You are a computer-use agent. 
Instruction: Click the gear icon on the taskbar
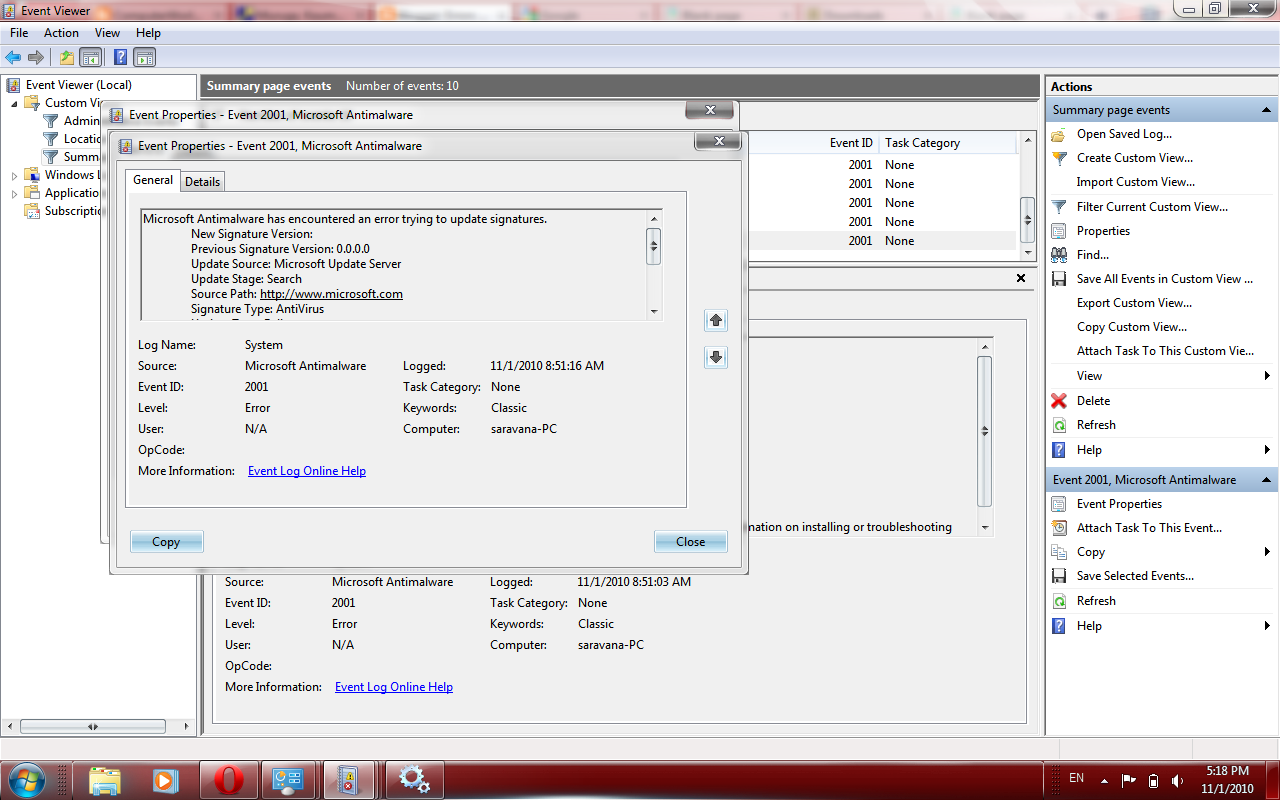[415, 779]
